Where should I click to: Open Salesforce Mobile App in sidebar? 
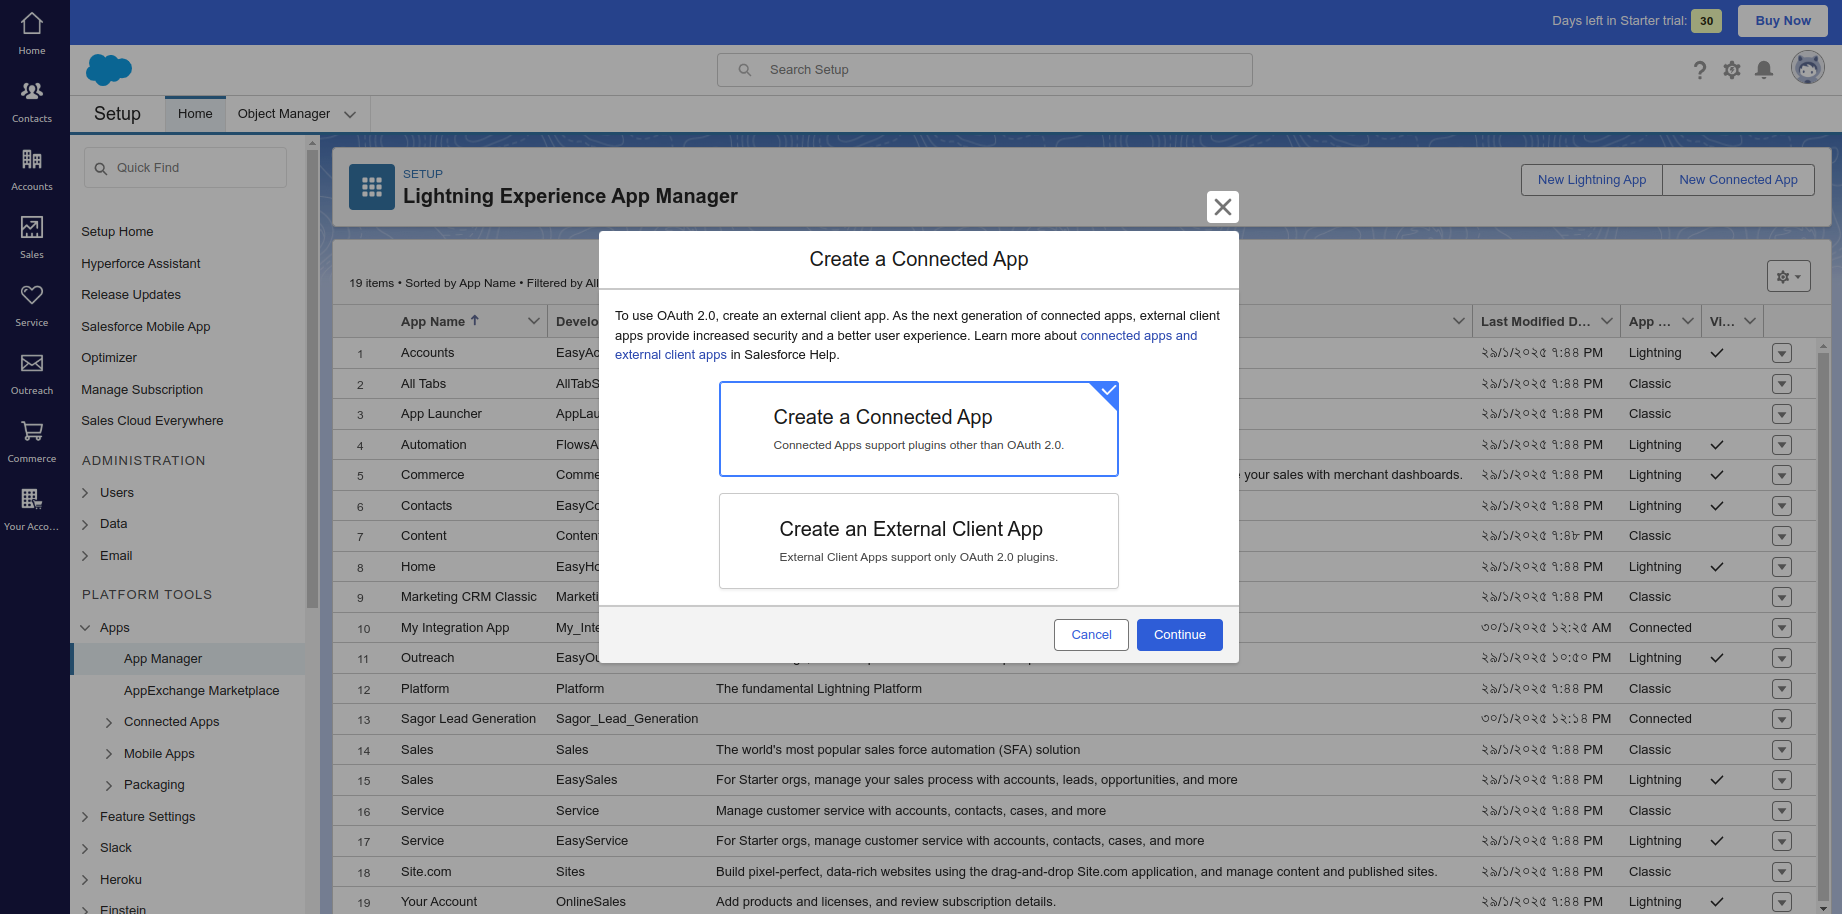tap(146, 327)
